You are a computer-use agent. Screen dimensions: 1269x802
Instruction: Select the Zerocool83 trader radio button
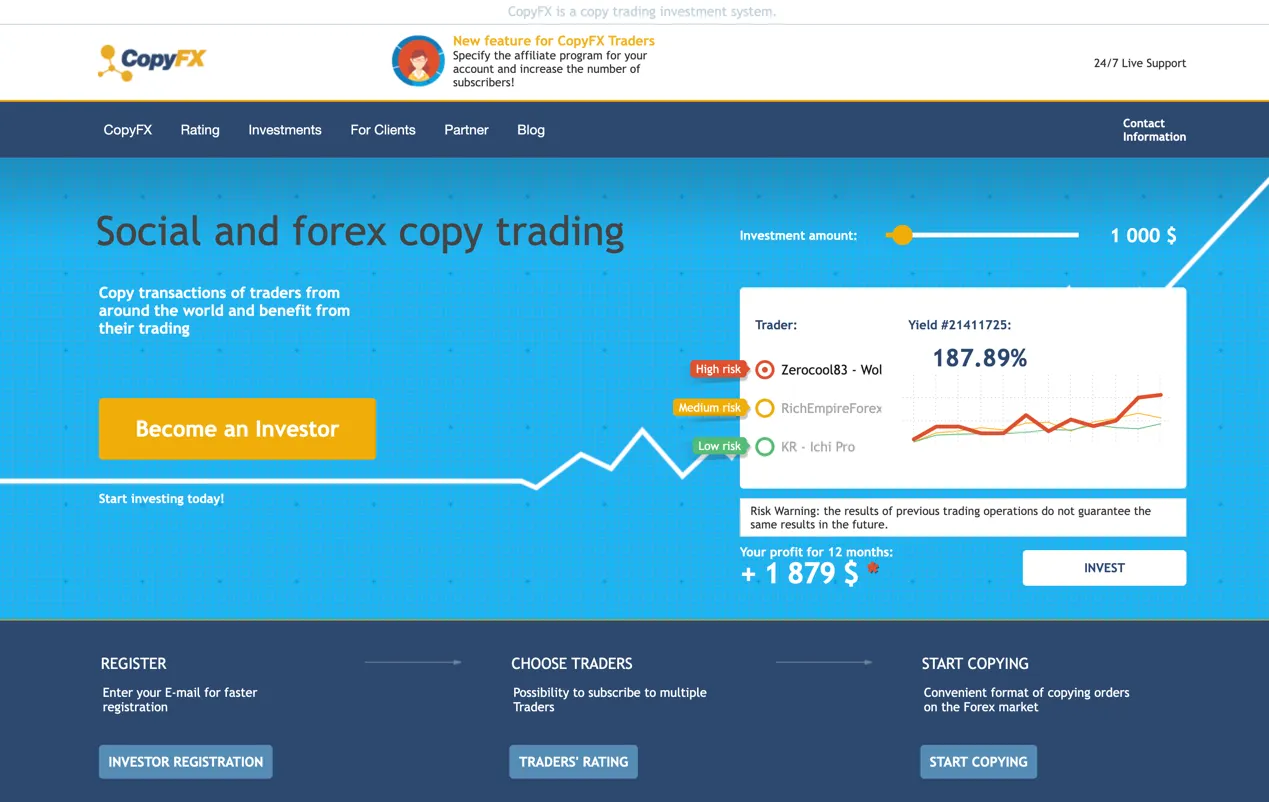pos(765,370)
